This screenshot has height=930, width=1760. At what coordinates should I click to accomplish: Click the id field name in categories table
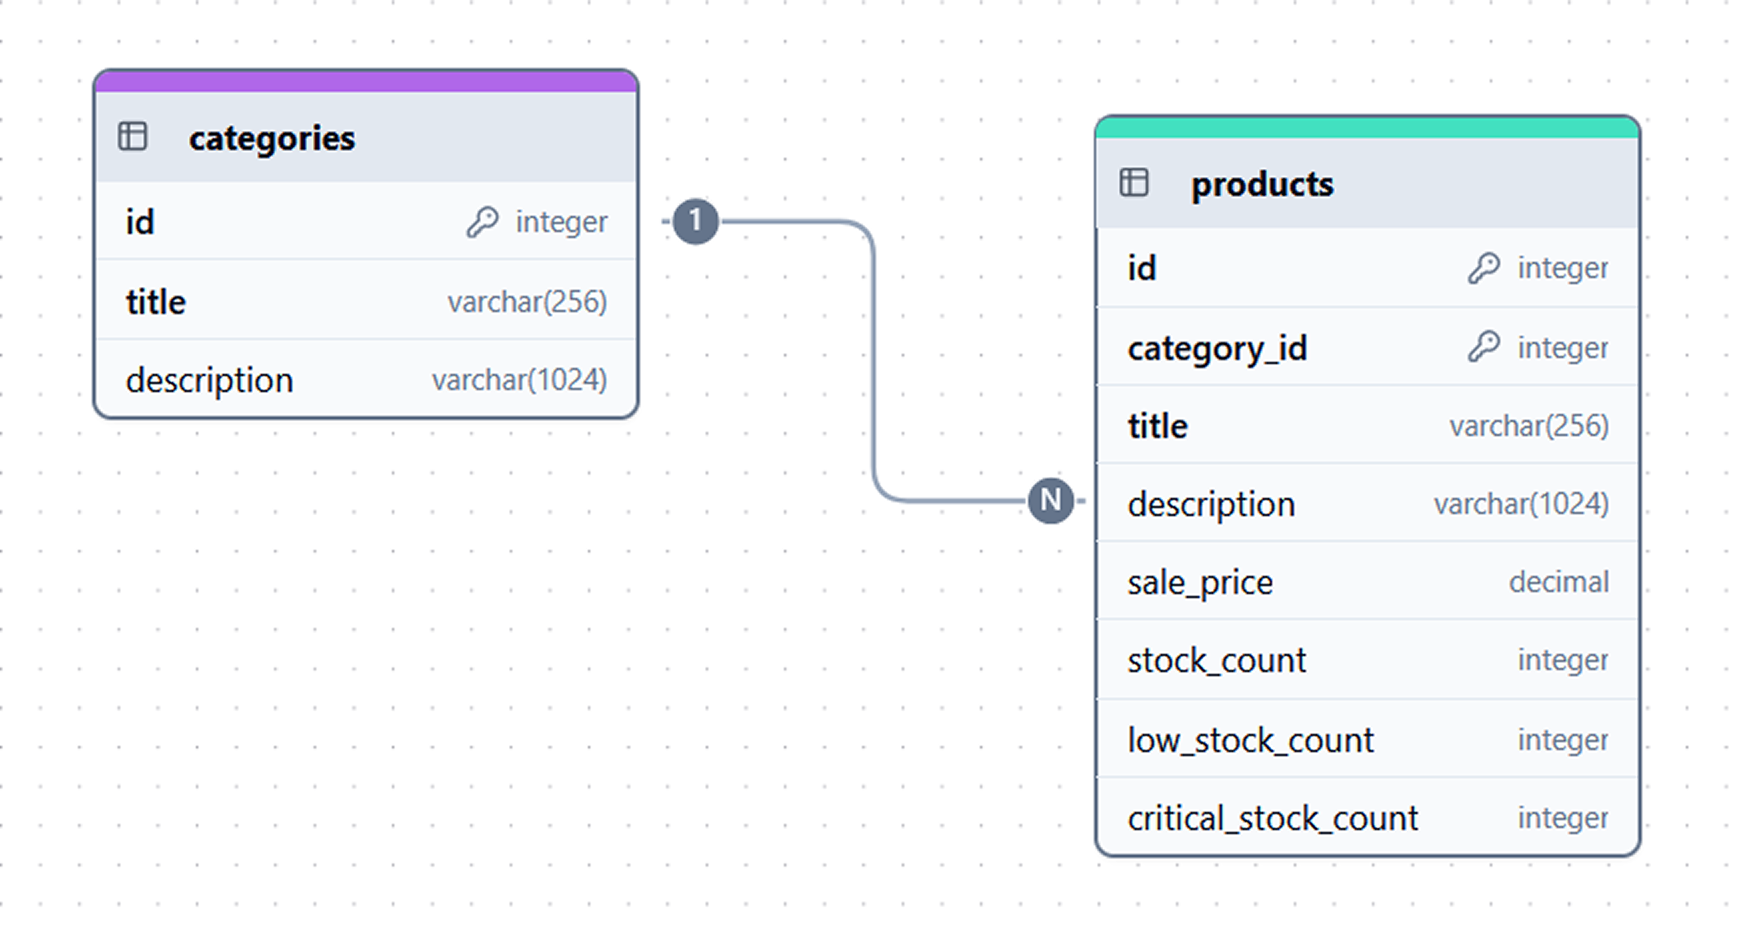(x=140, y=222)
